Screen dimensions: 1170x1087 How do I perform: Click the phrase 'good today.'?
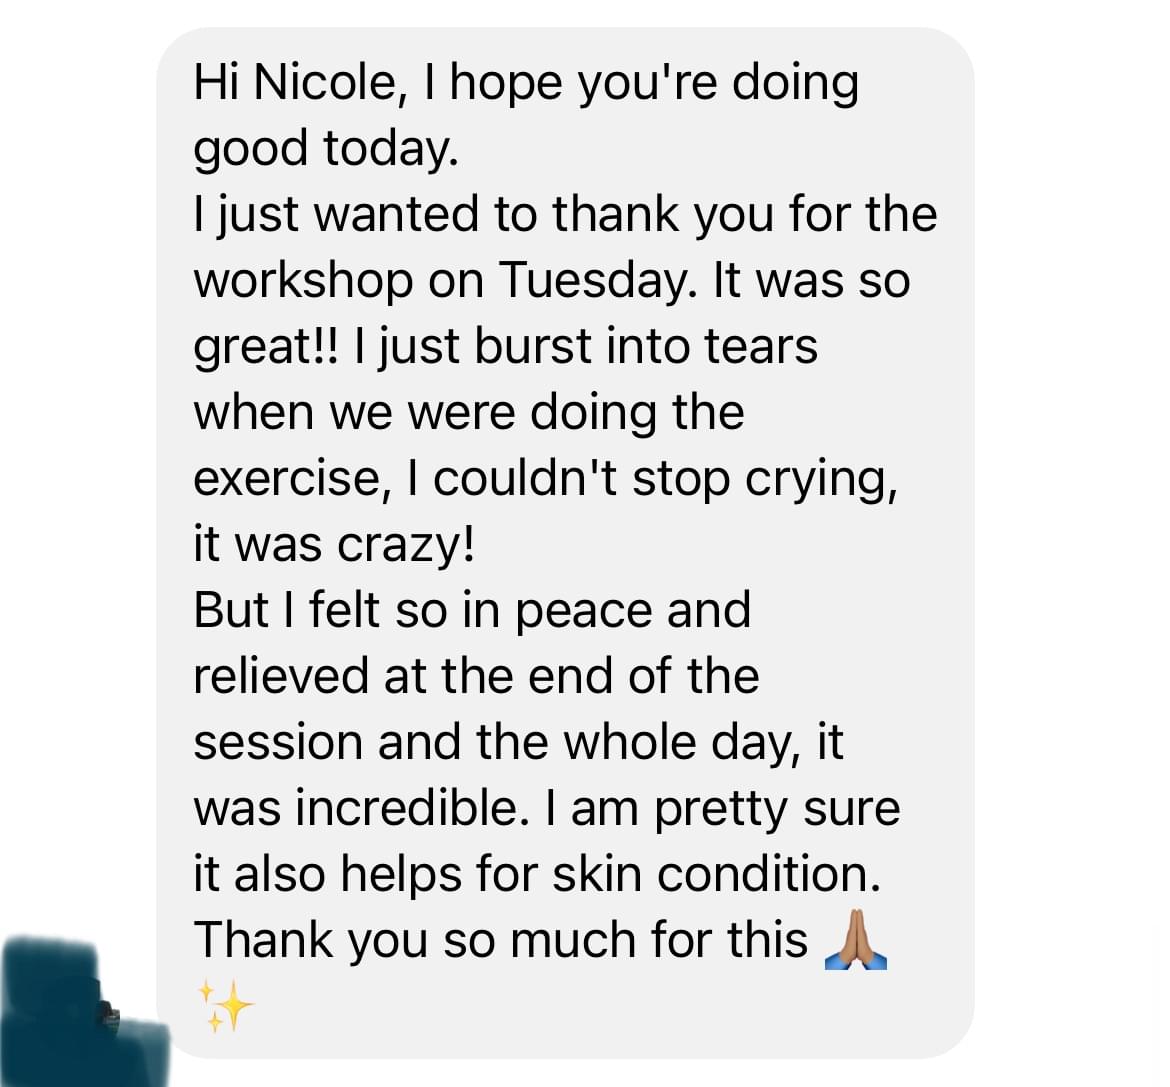(x=326, y=149)
